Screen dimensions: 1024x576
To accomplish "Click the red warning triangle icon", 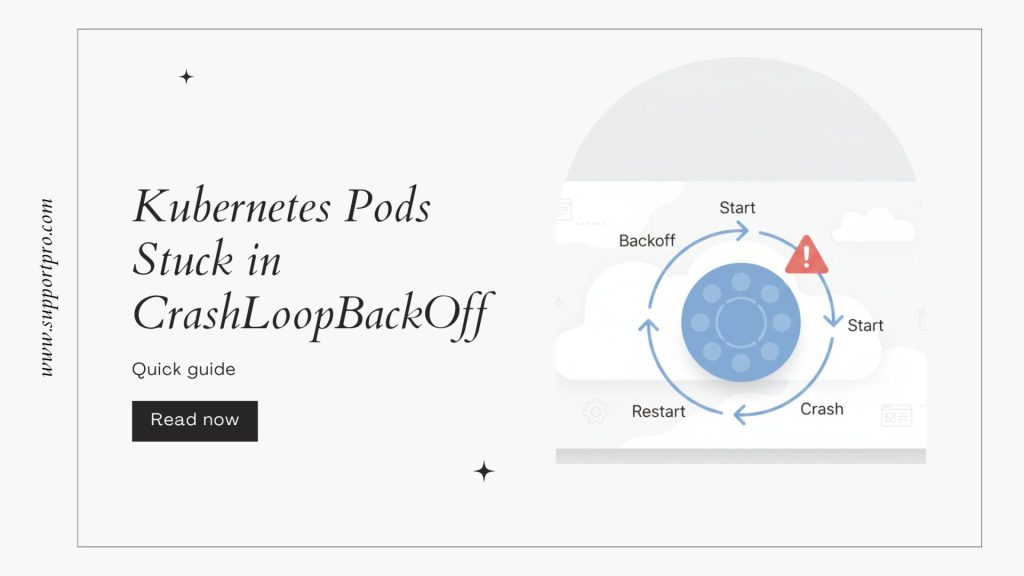I will point(806,257).
